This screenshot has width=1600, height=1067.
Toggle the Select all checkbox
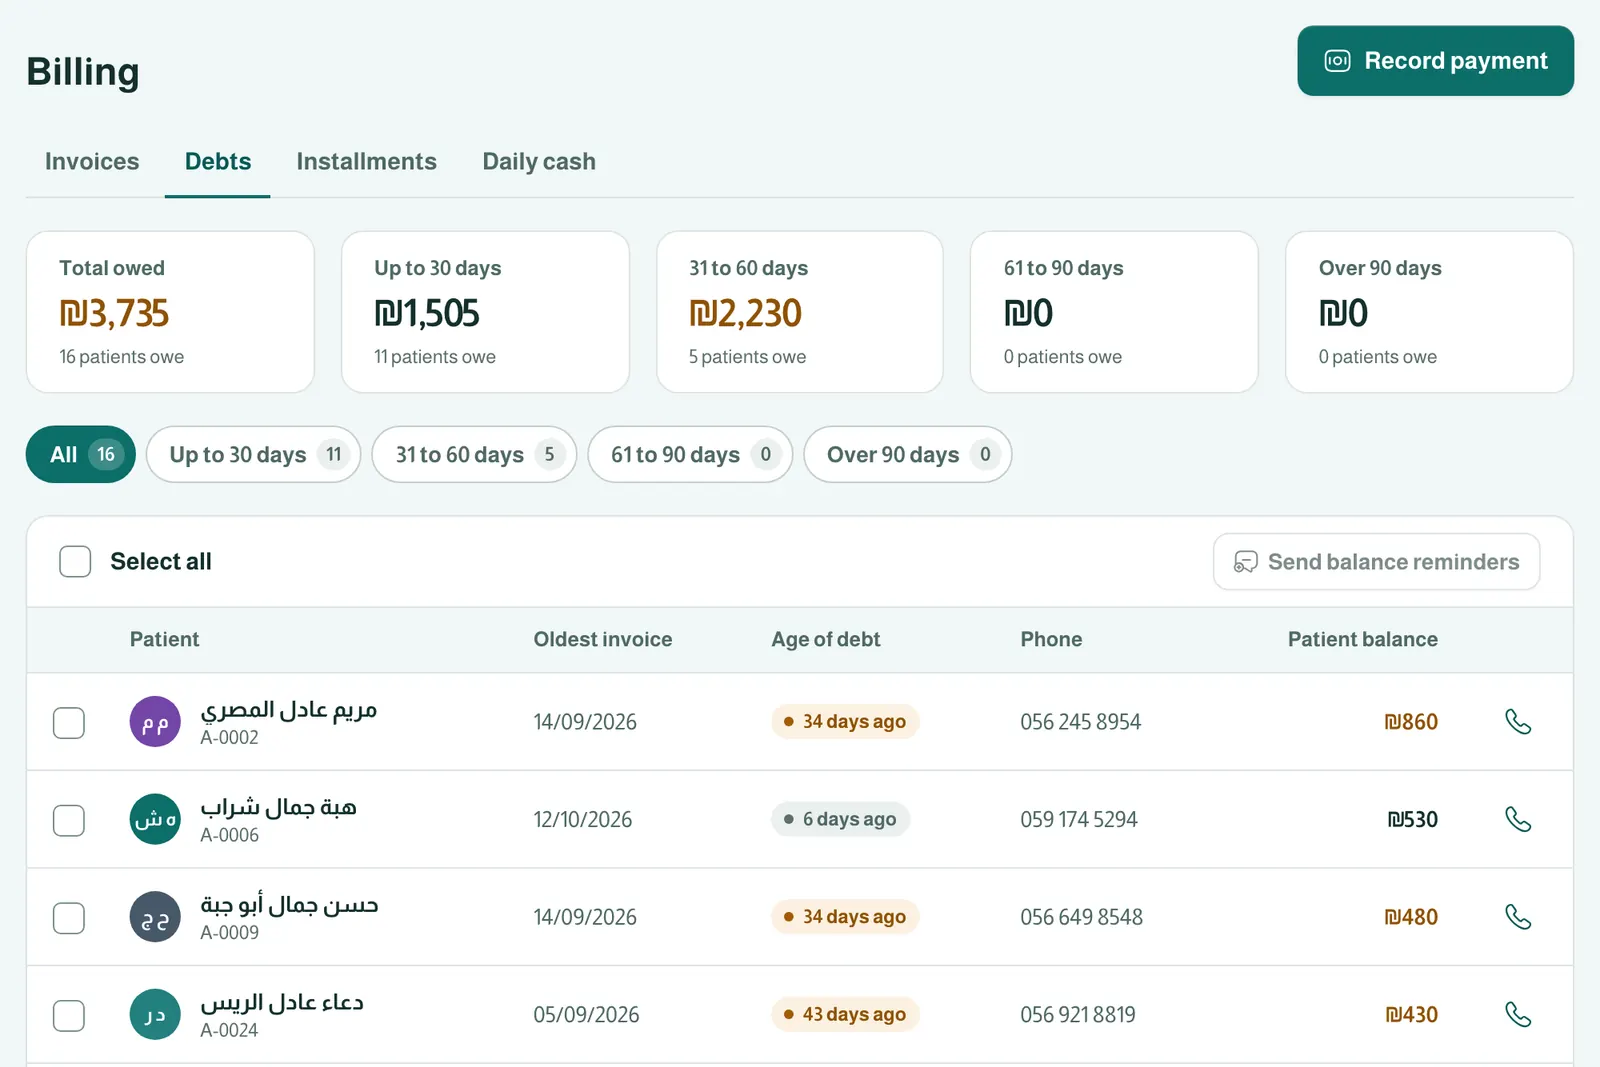tap(75, 561)
